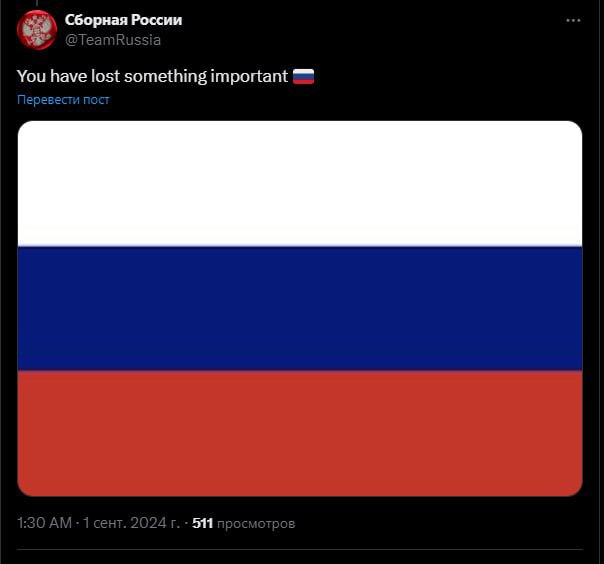Click the blue stripe of the flag image
The width and height of the screenshot is (604, 564).
(x=300, y=308)
